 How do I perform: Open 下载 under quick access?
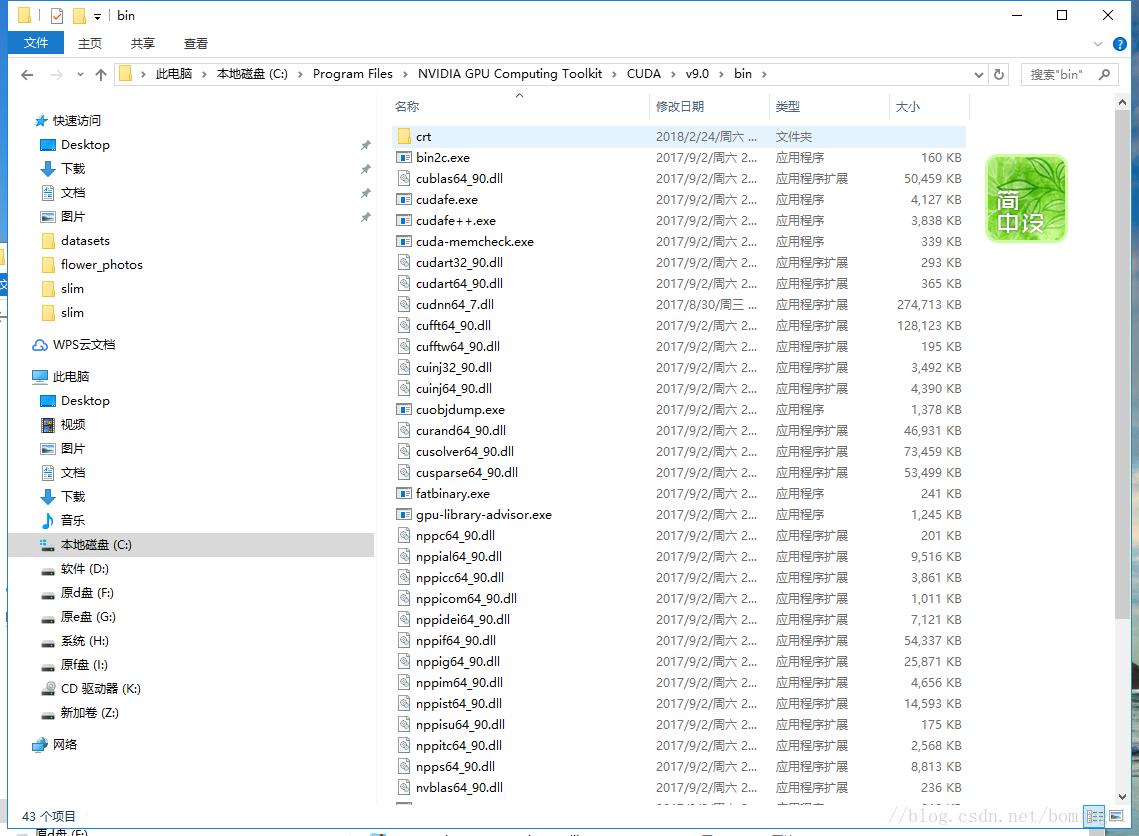[x=73, y=169]
